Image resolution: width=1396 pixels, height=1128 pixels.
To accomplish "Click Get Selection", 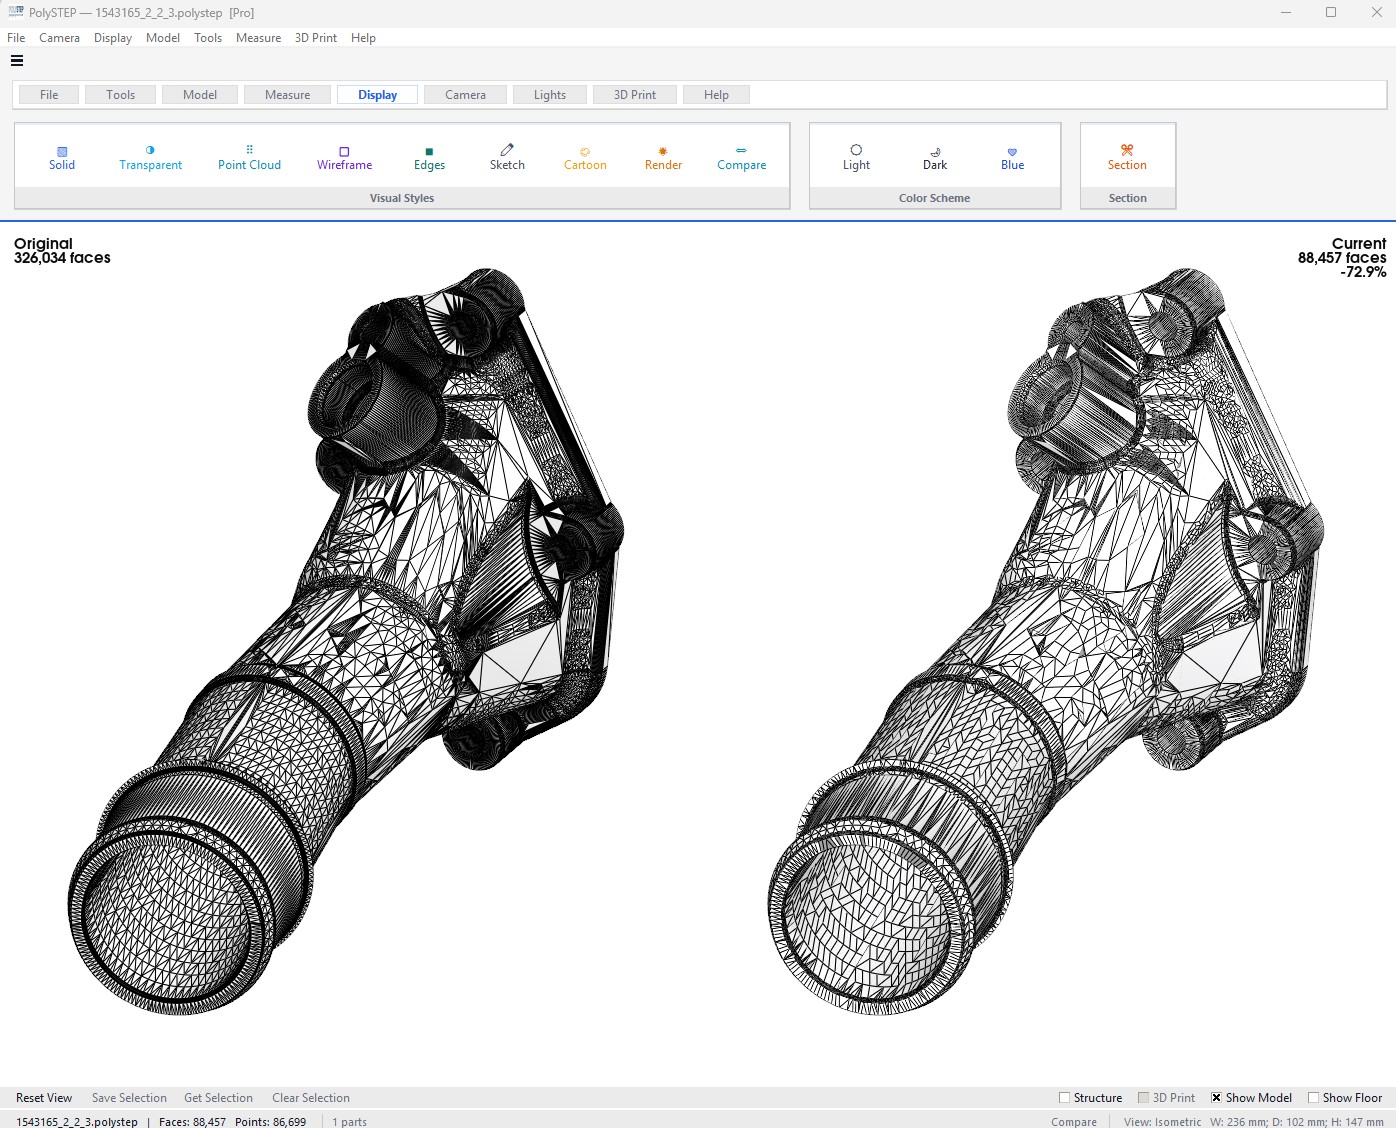I will tap(218, 1097).
